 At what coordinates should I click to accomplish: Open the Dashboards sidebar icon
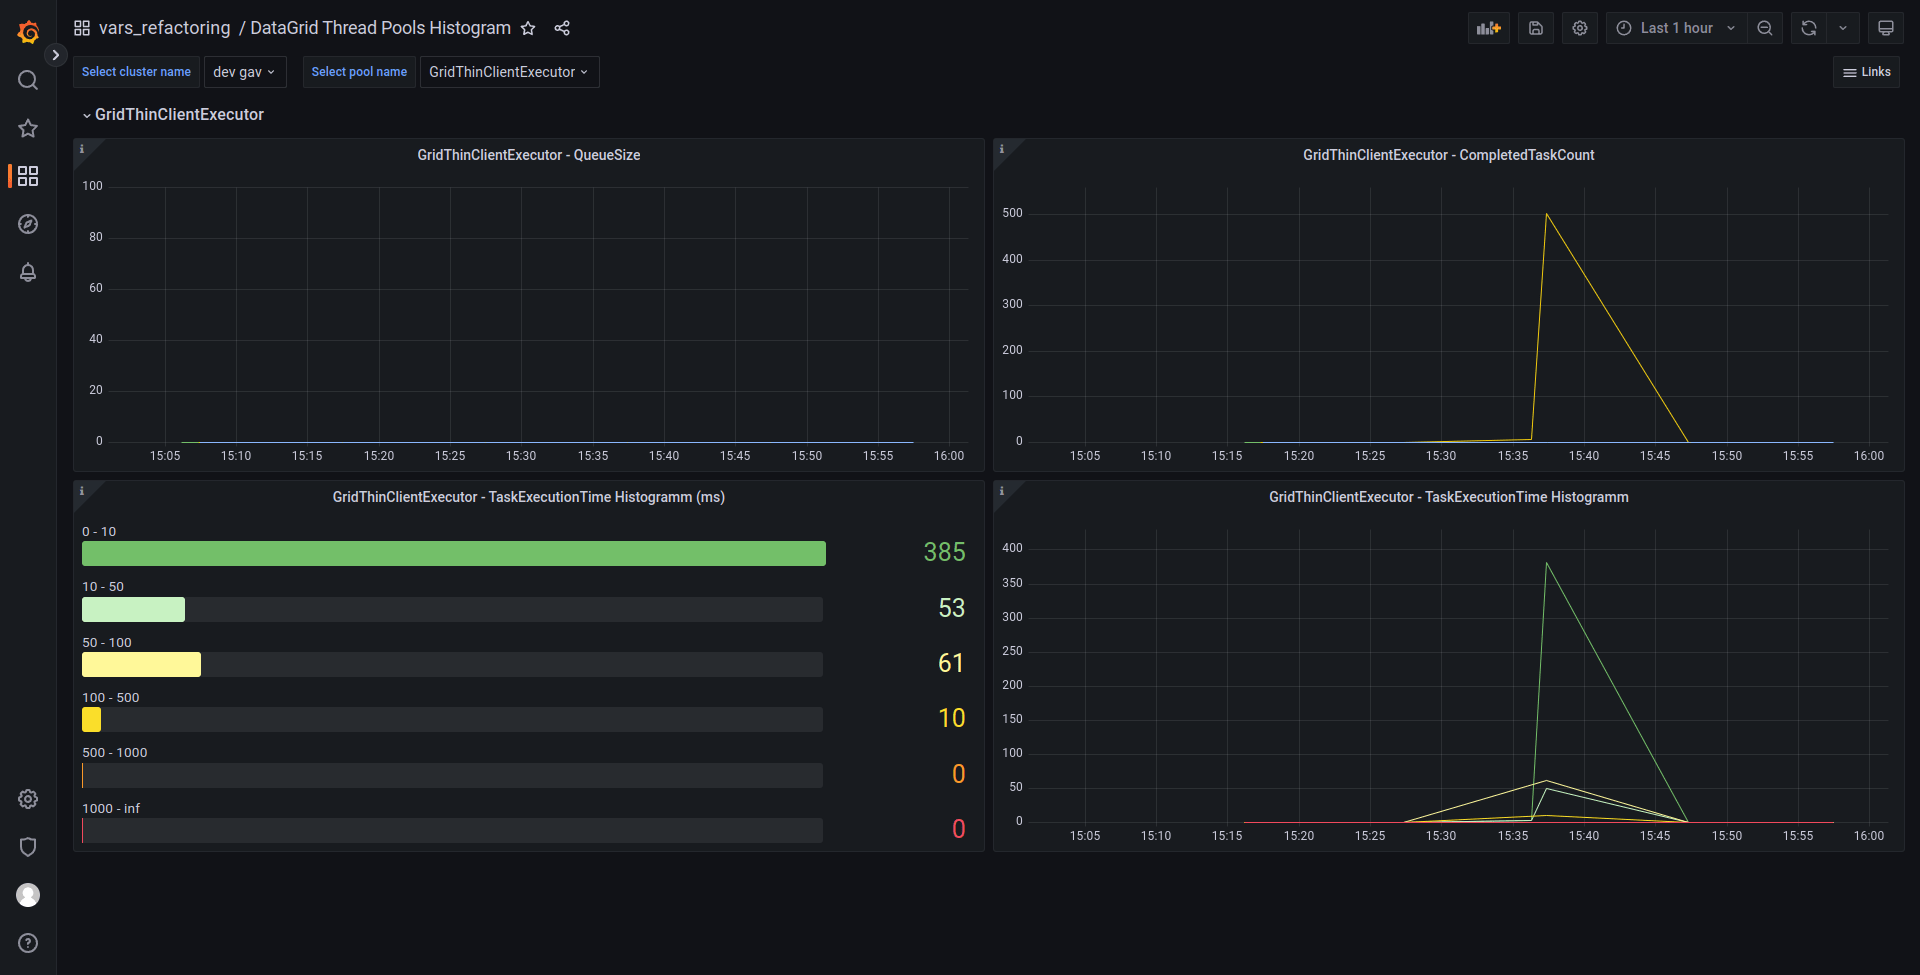click(x=28, y=176)
